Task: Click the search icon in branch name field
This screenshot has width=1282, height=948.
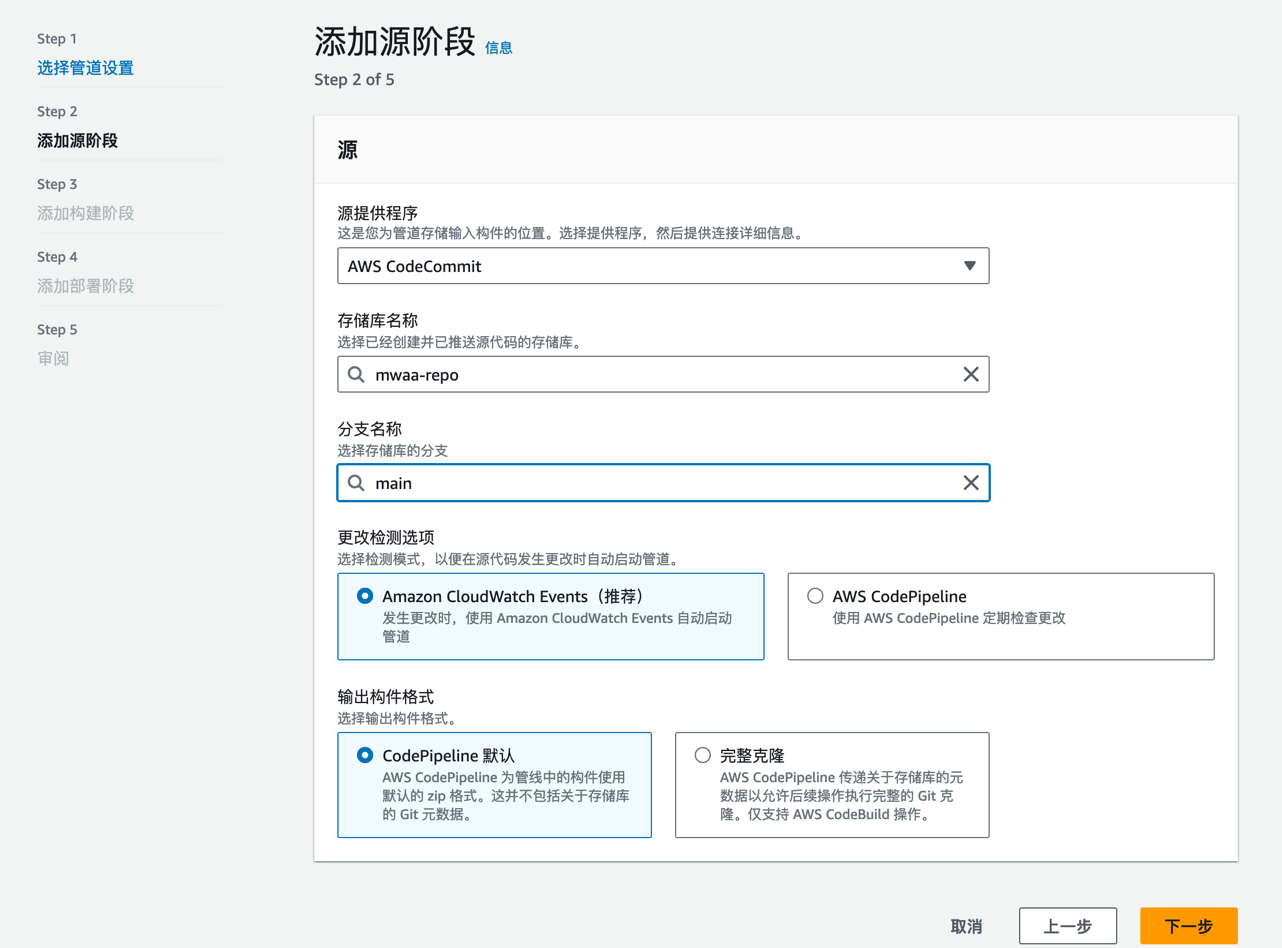Action: click(x=356, y=483)
